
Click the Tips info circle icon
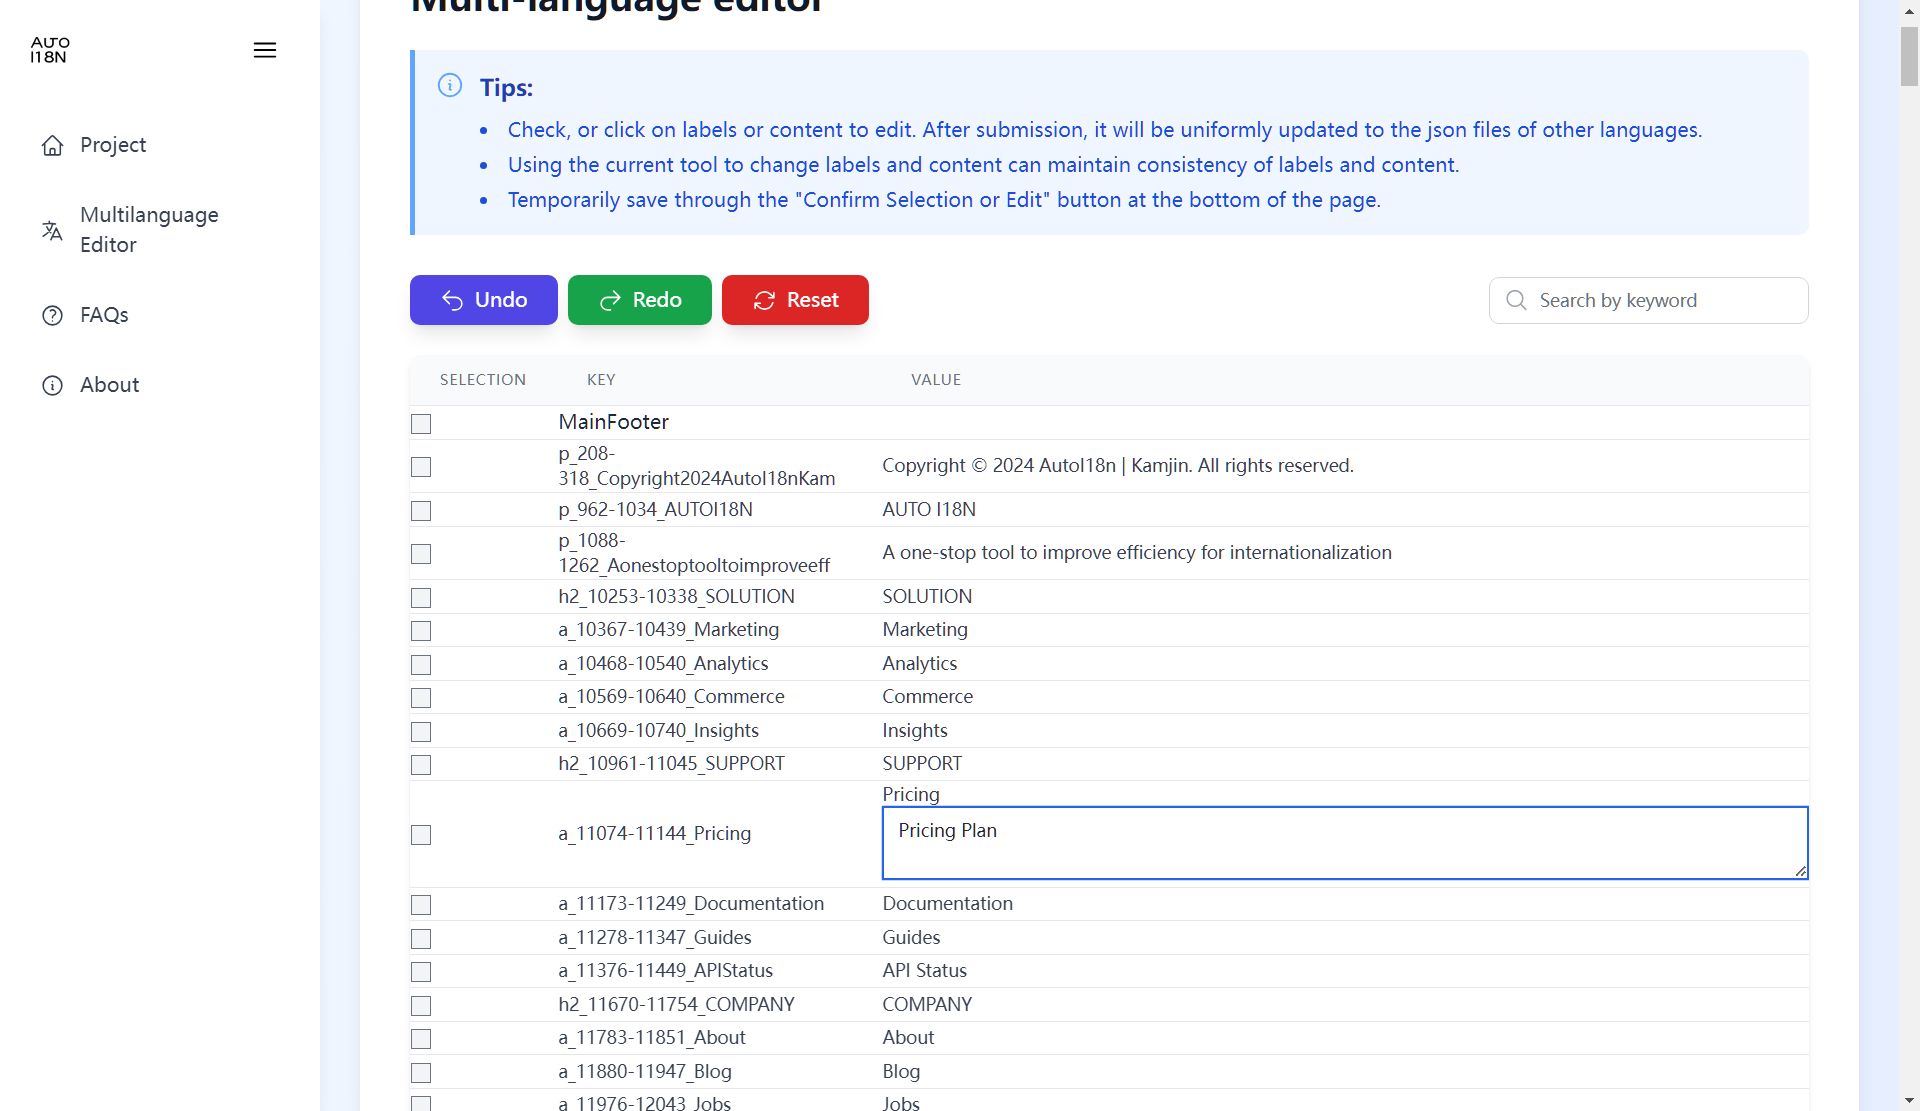click(x=450, y=86)
